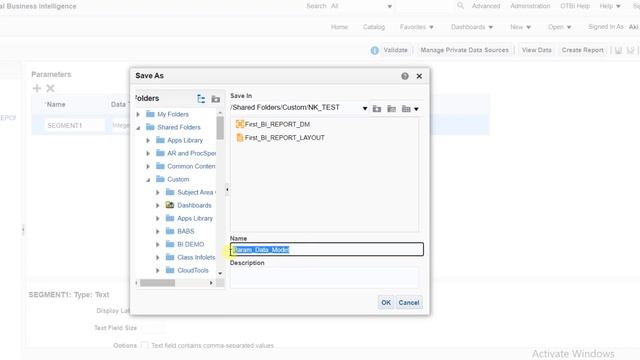Select First_BI_REPORT_LAYOUT file entry

point(280,138)
